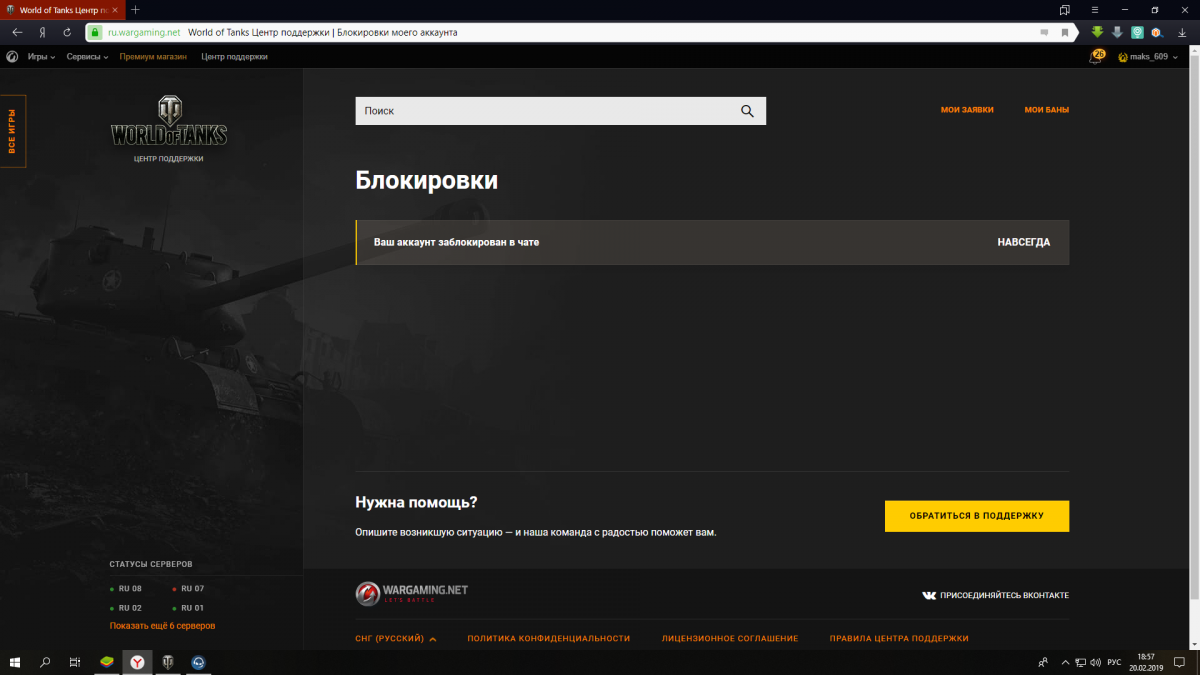
Task: Click the Yandex home button
Action: [42, 32]
